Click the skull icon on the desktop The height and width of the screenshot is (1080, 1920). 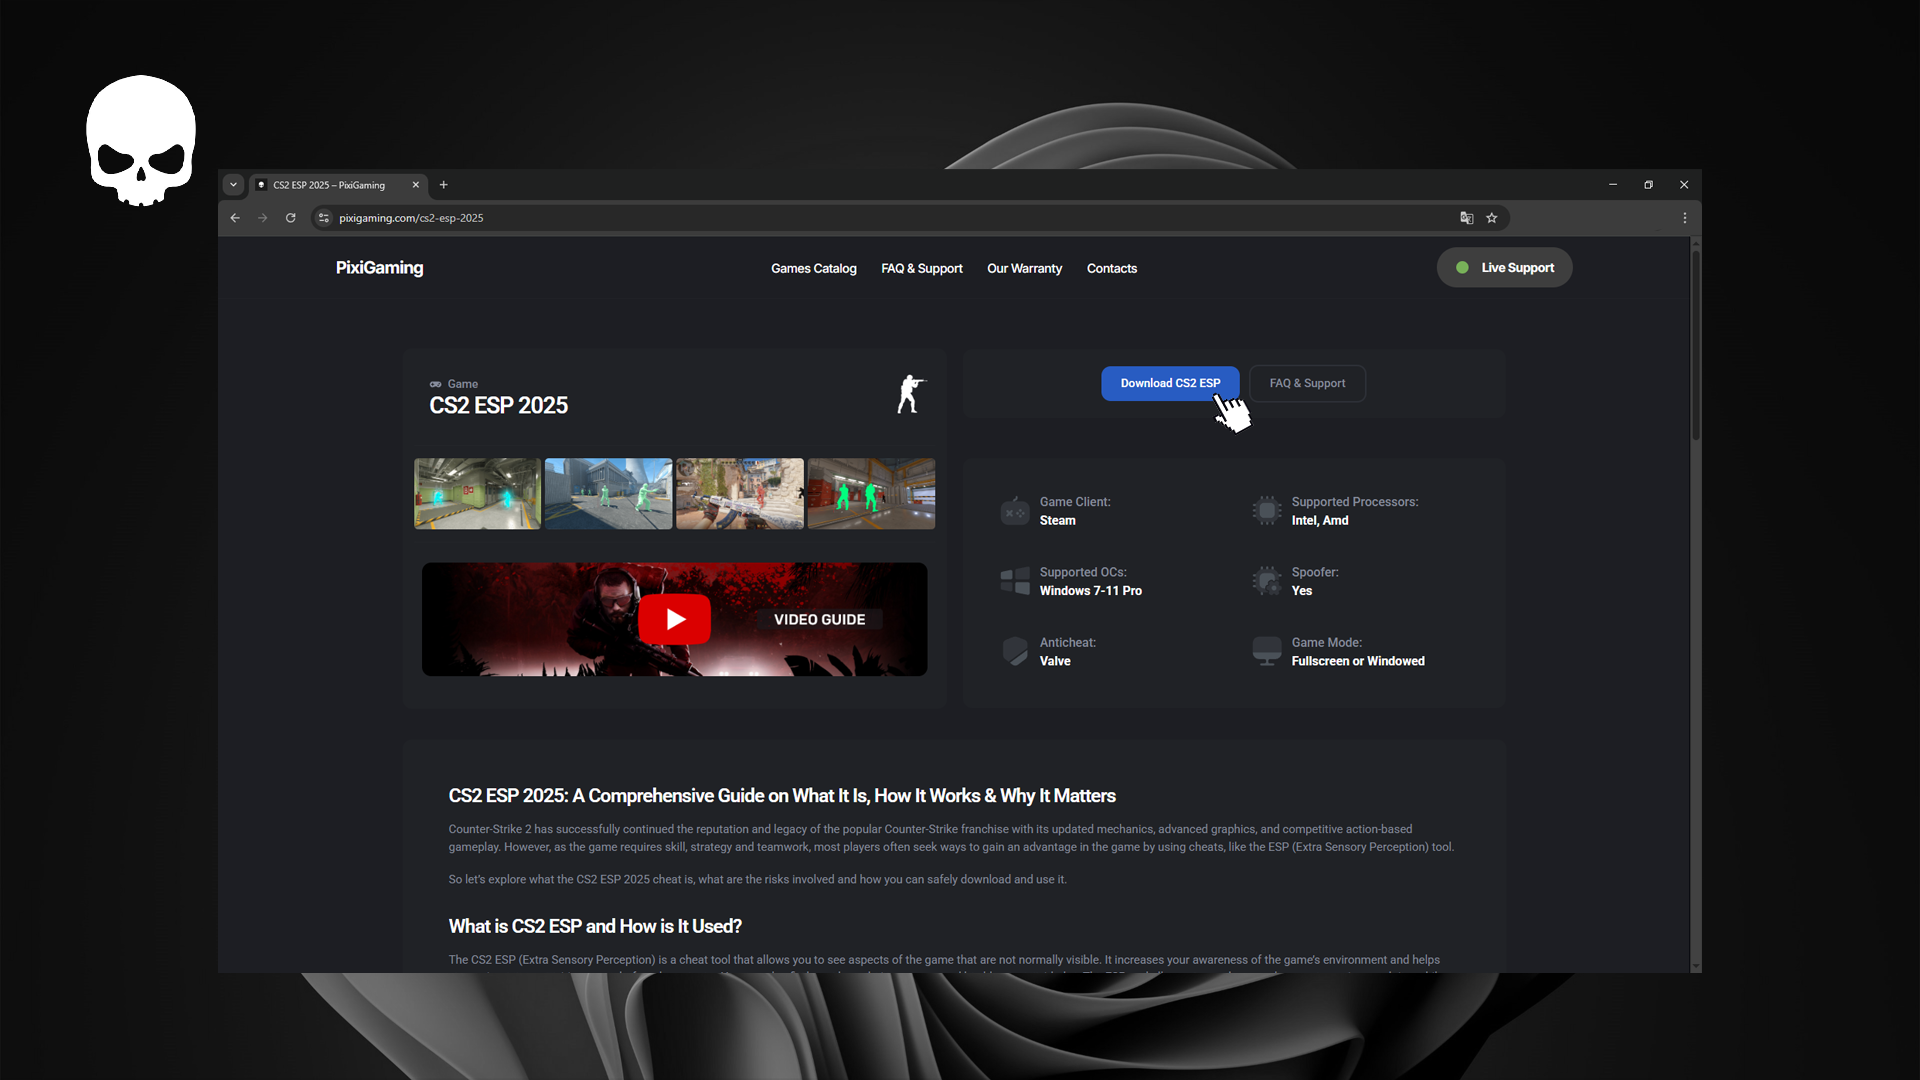[x=141, y=141]
